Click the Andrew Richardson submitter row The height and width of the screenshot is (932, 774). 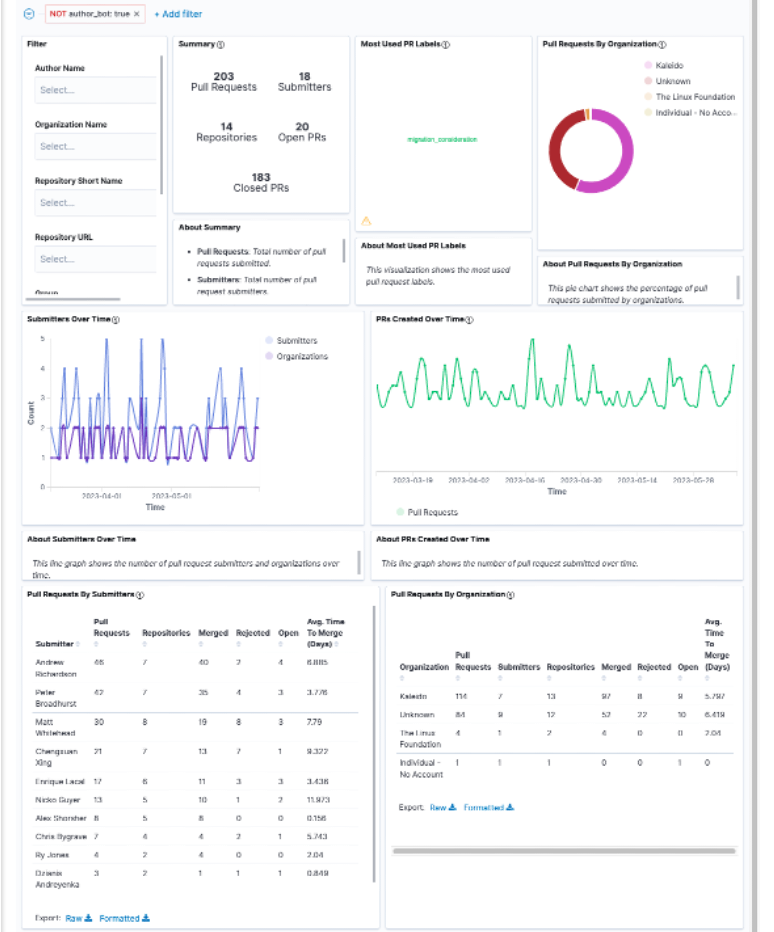coord(196,668)
